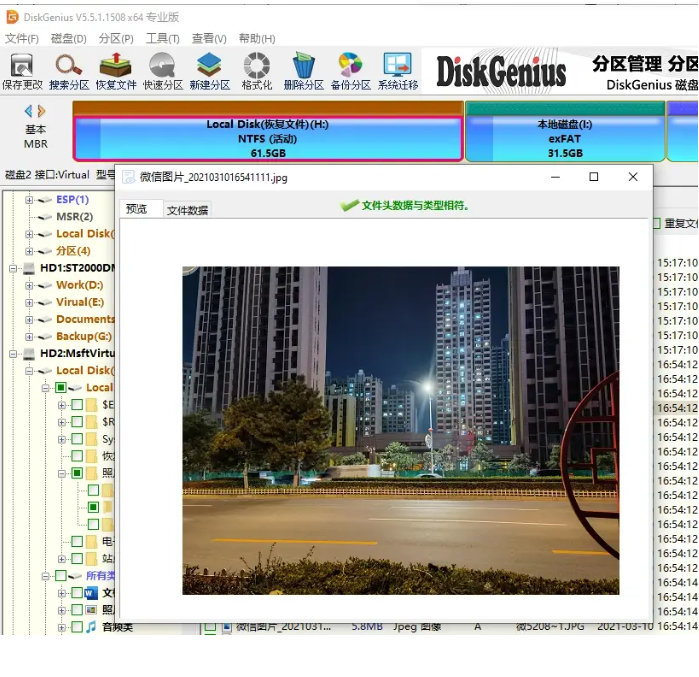This screenshot has height=677, width=699.
Task: Select the 本地磁盘(I:) exFAT partition bar
Action: tap(565, 139)
